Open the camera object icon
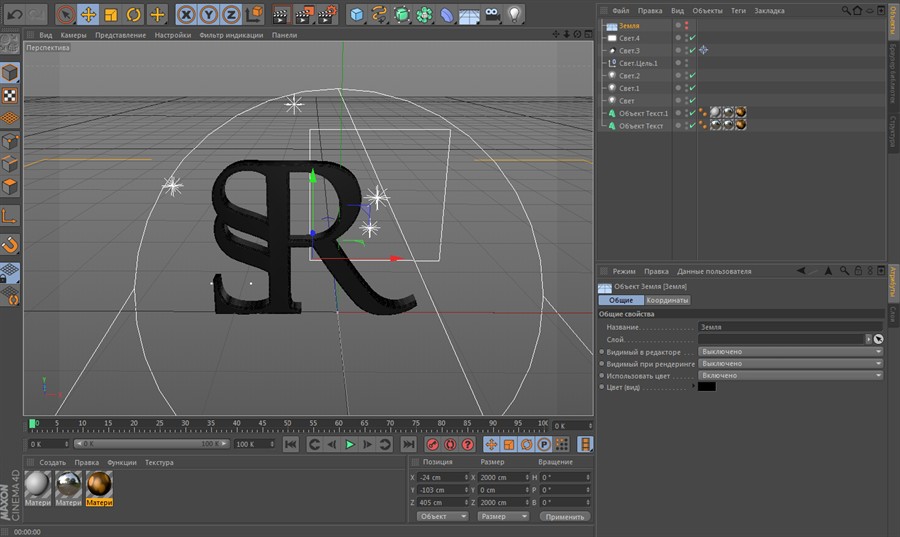This screenshot has height=537, width=900. 492,14
